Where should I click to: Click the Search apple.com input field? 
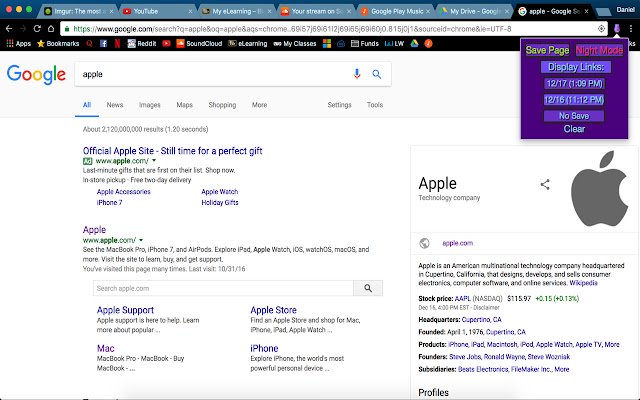tap(223, 288)
